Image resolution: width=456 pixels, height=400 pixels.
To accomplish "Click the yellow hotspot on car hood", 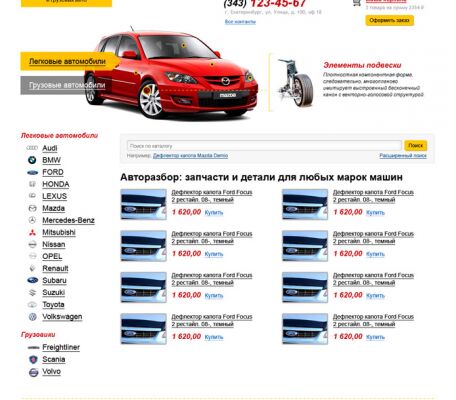I will [x=212, y=64].
